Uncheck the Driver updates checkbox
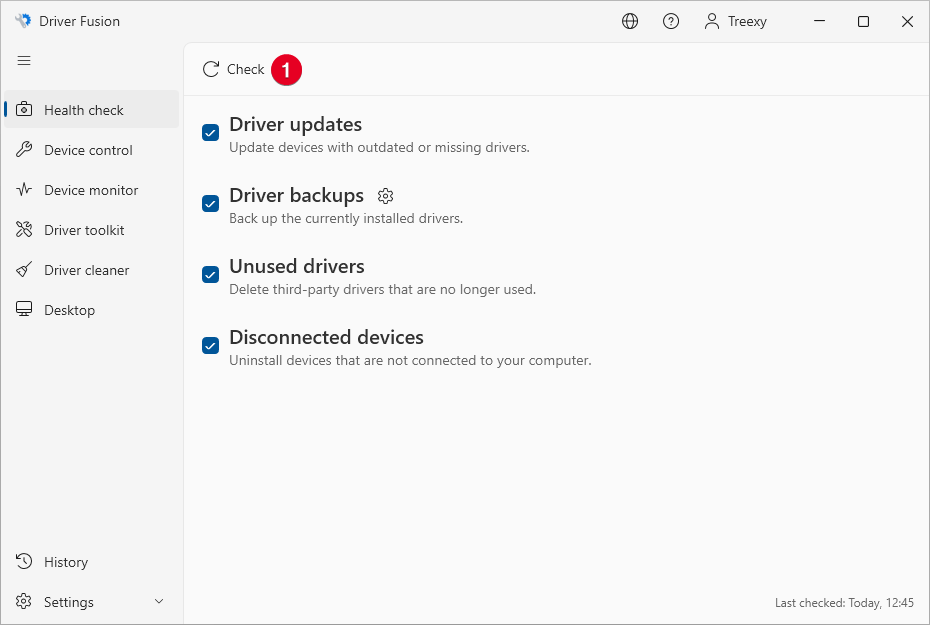Screen dimensions: 930x625 pyautogui.click(x=210, y=133)
